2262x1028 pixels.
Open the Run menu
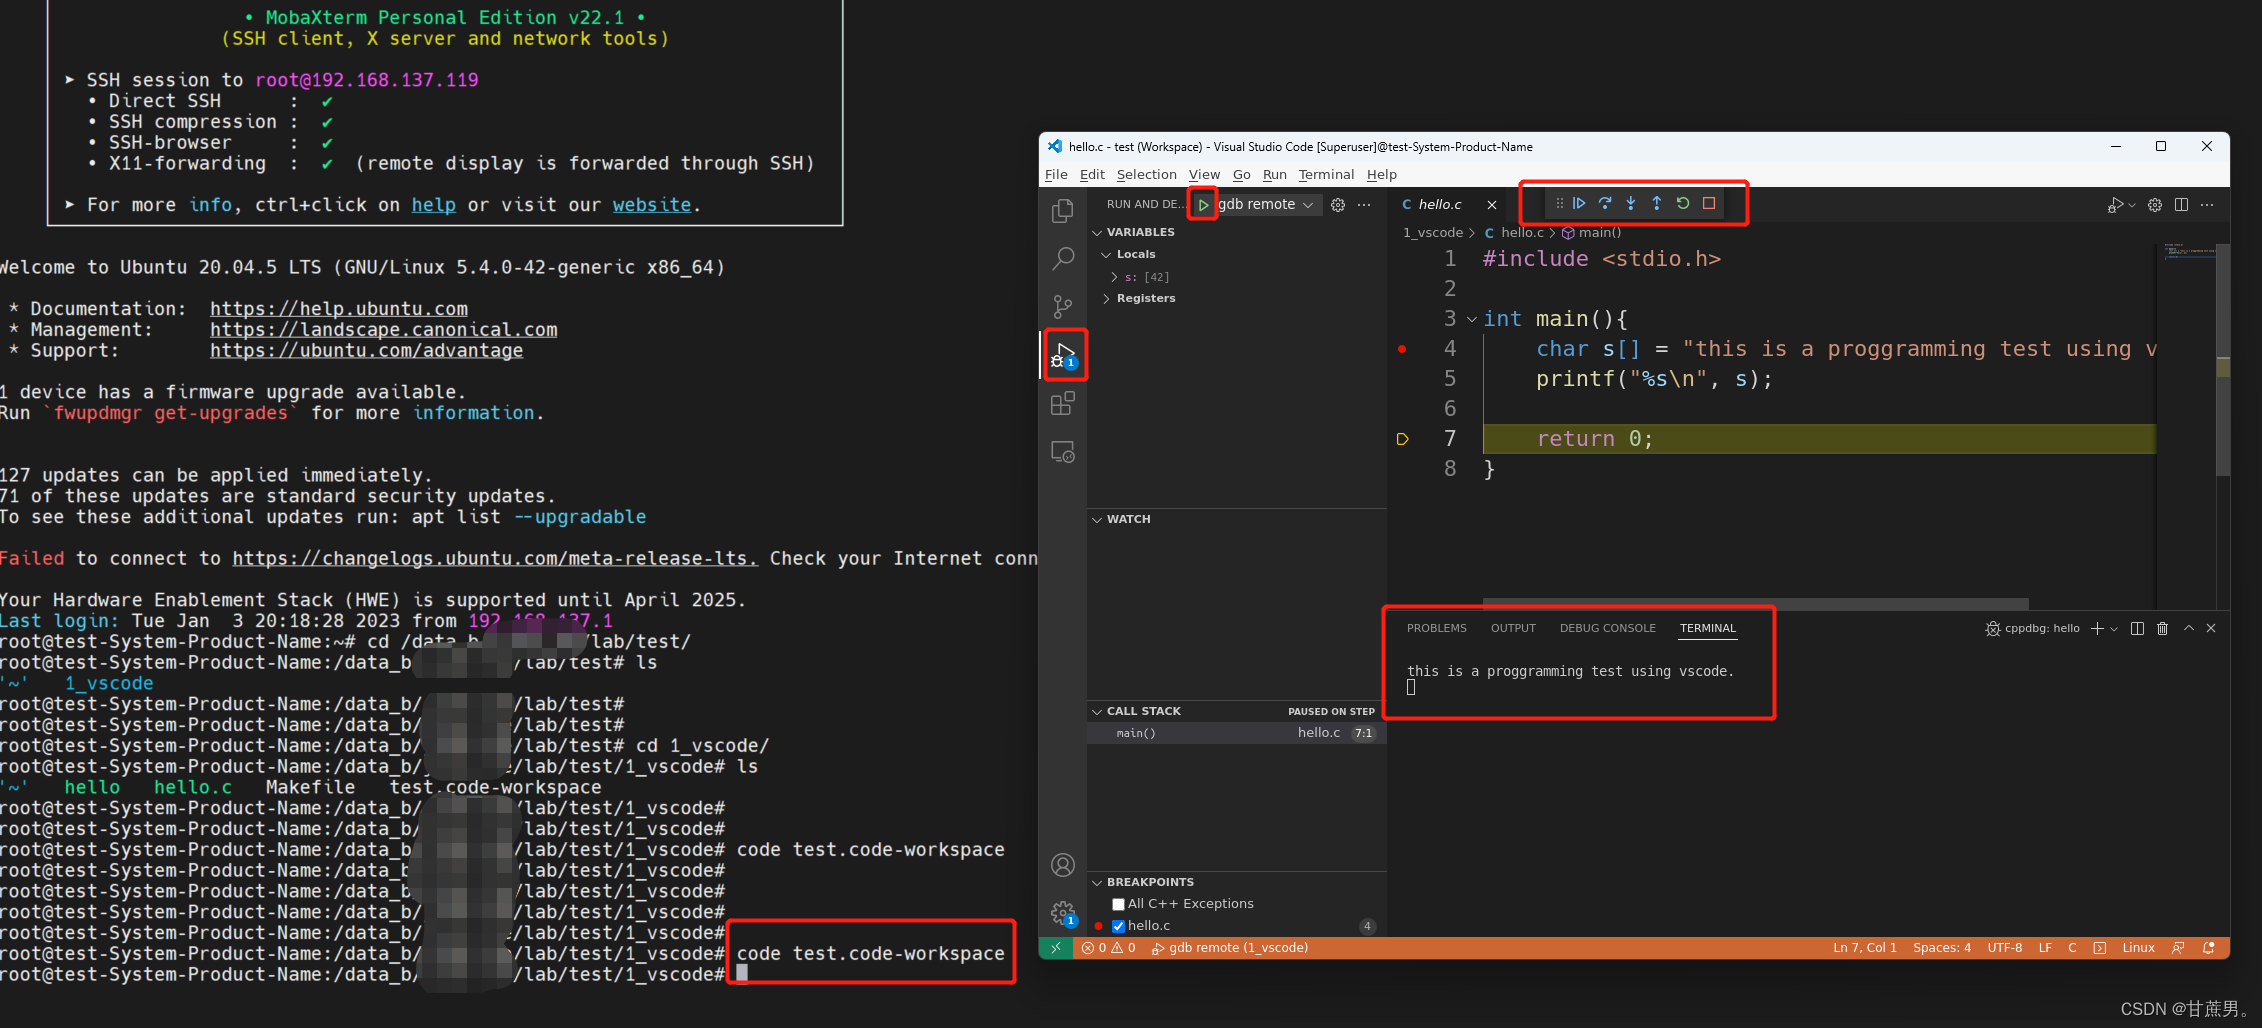click(x=1274, y=174)
